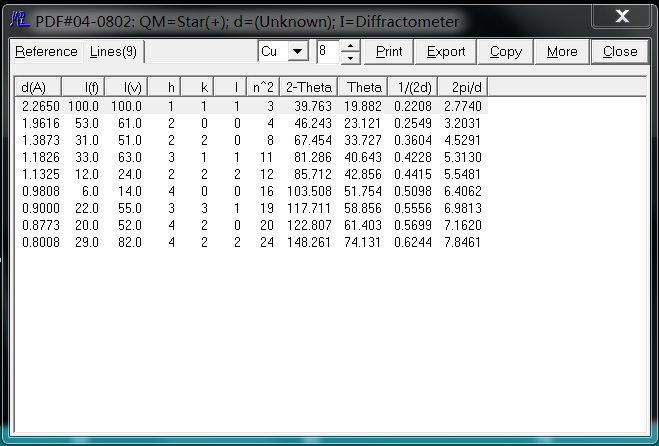Open the More button
659x446 pixels.
click(x=562, y=52)
